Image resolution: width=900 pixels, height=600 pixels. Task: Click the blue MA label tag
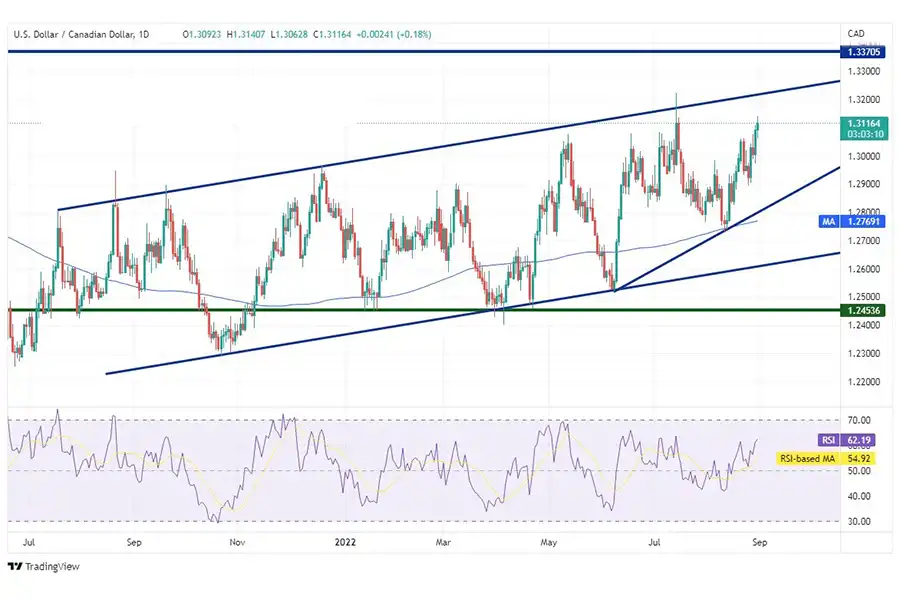[828, 222]
